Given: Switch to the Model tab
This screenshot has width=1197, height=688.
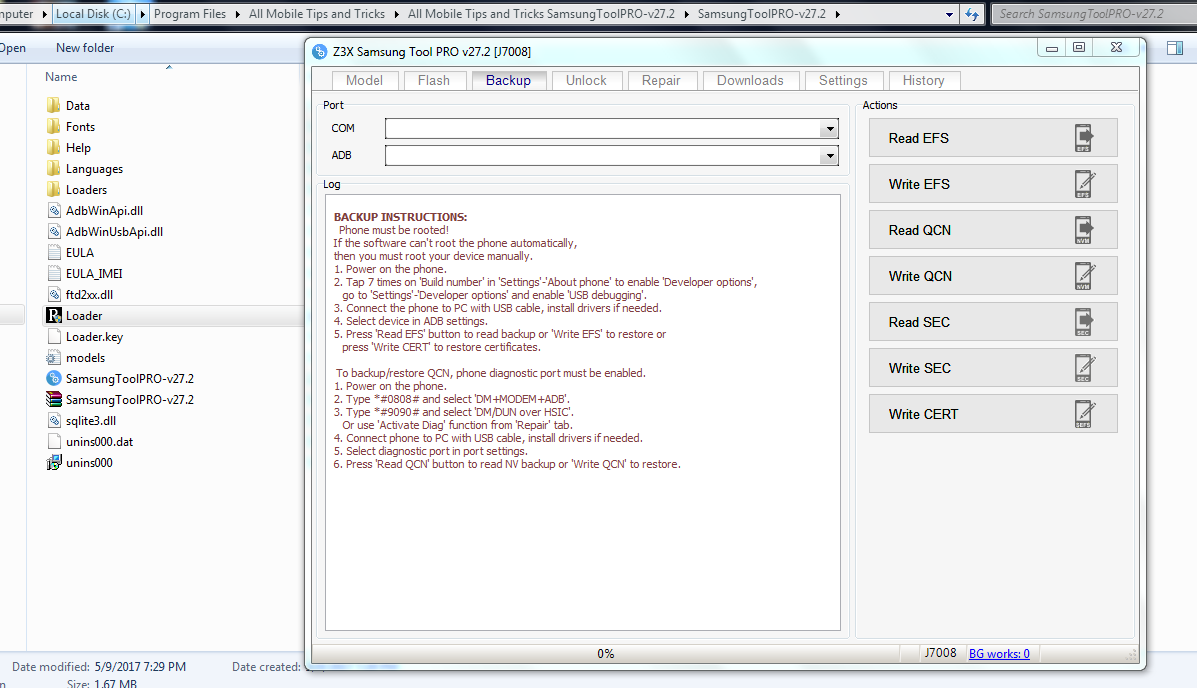Looking at the screenshot, I should click(x=364, y=81).
